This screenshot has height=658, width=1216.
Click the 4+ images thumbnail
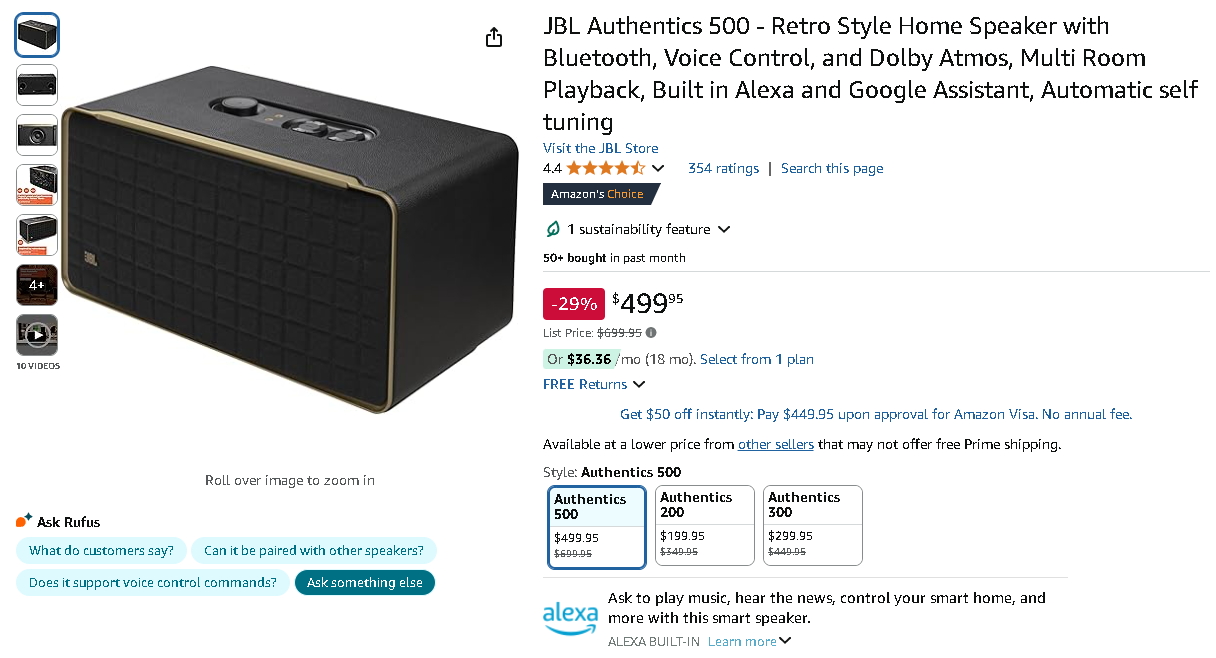[x=37, y=285]
